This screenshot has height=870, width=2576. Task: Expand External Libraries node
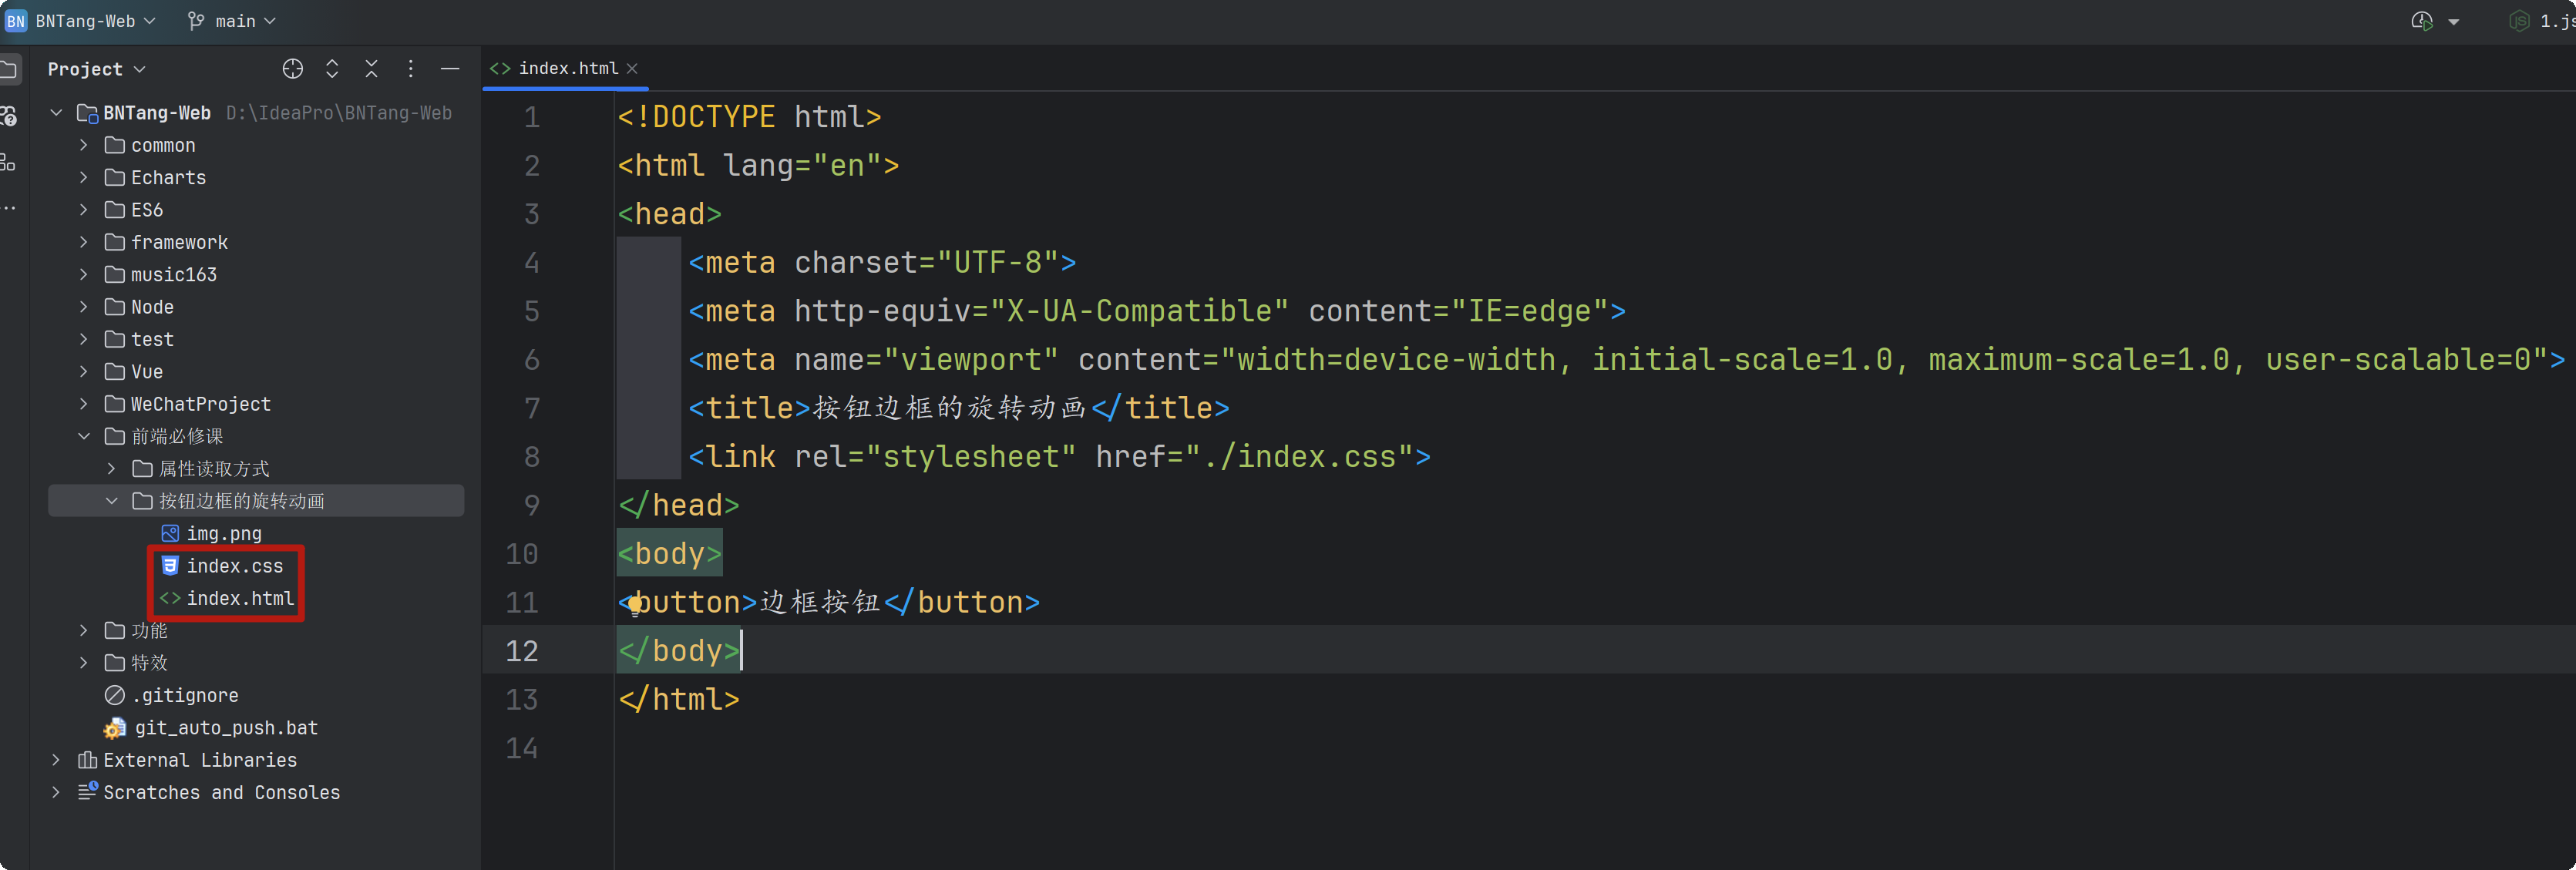click(x=56, y=761)
